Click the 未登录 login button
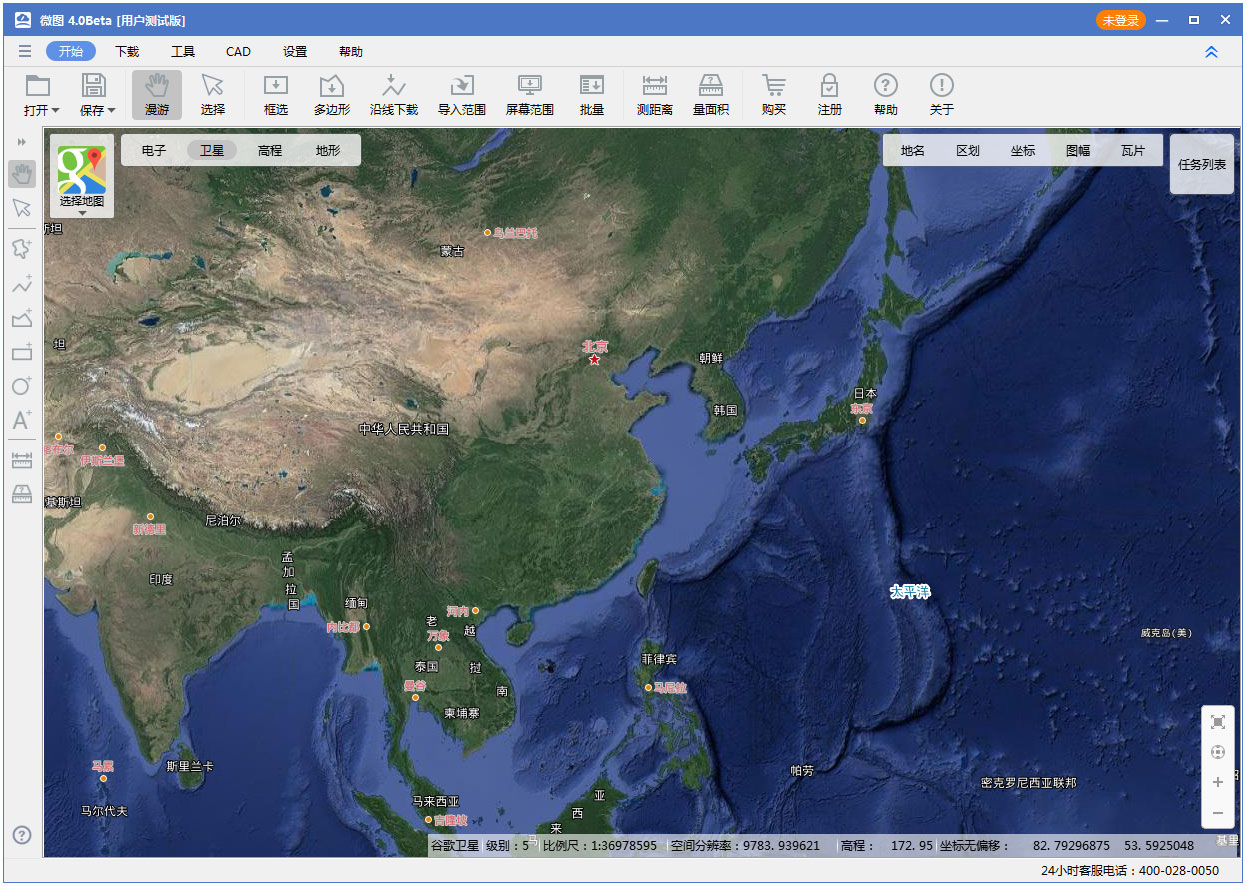Viewport: 1247px width, 886px height. (1120, 20)
